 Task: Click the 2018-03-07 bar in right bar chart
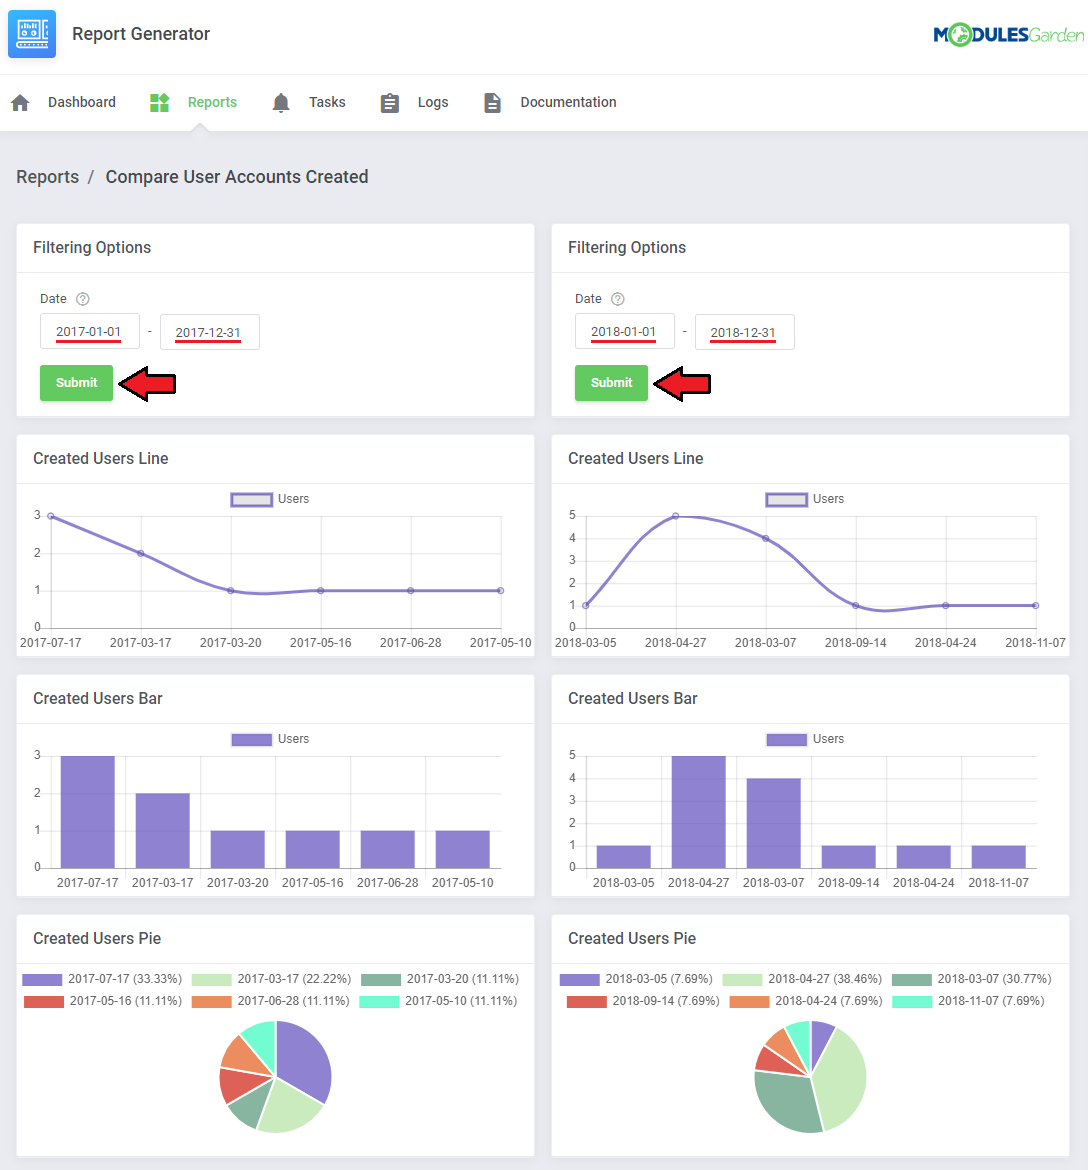point(774,823)
